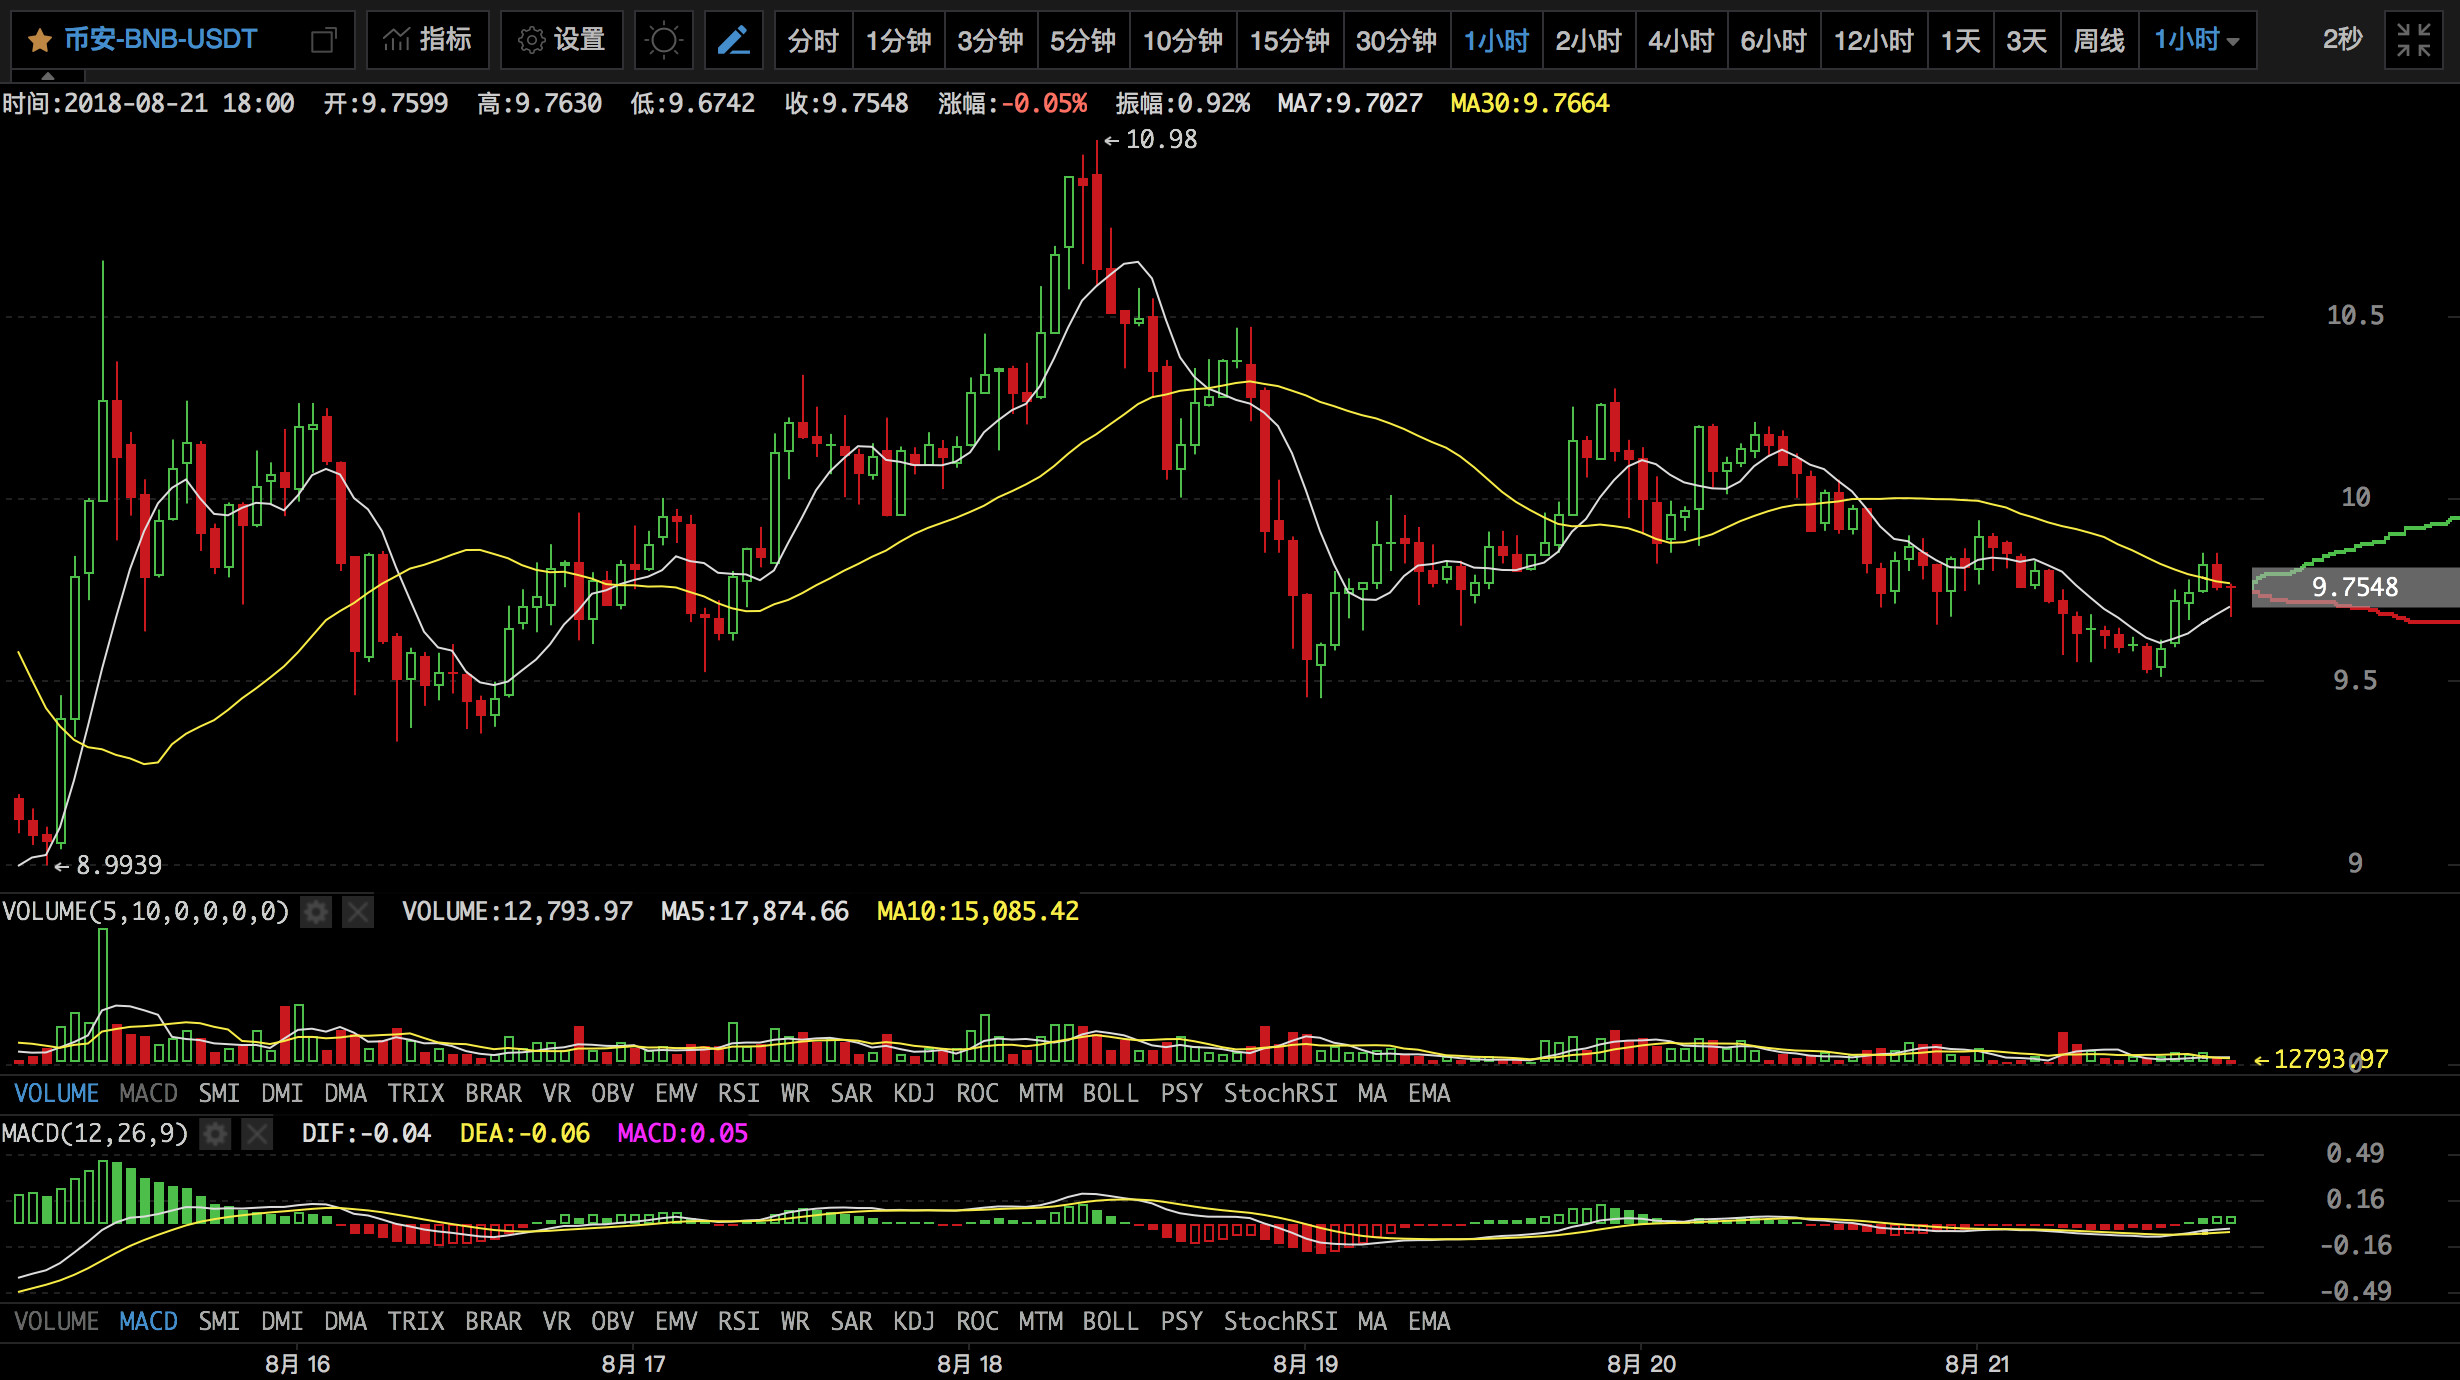Viewport: 2460px width, 1380px height.
Task: Click the favorite star icon beside 币安-BNB-USDT
Action: click(40, 40)
